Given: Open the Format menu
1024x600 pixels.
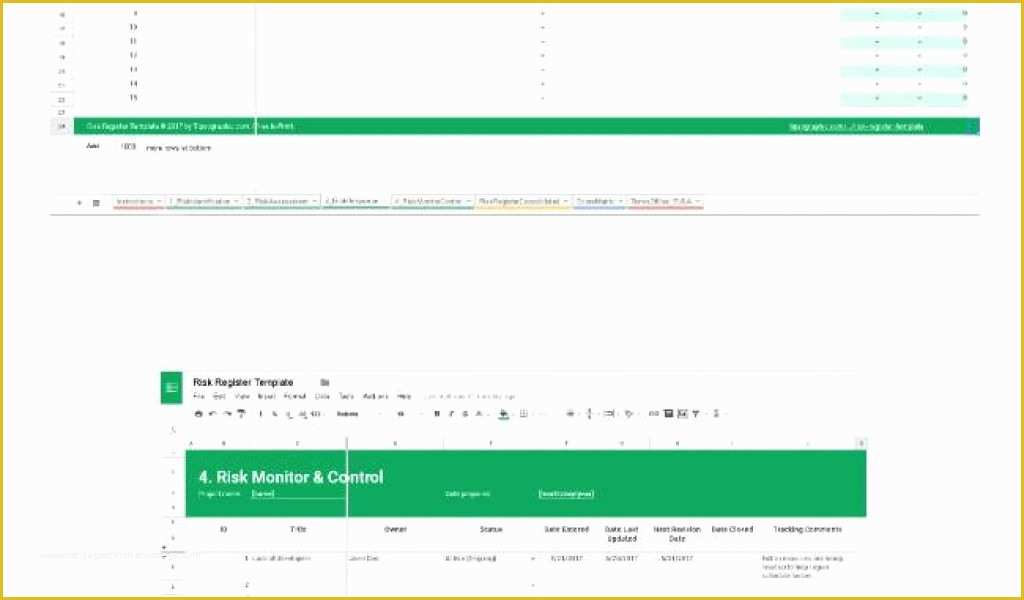Looking at the screenshot, I should 295,396.
